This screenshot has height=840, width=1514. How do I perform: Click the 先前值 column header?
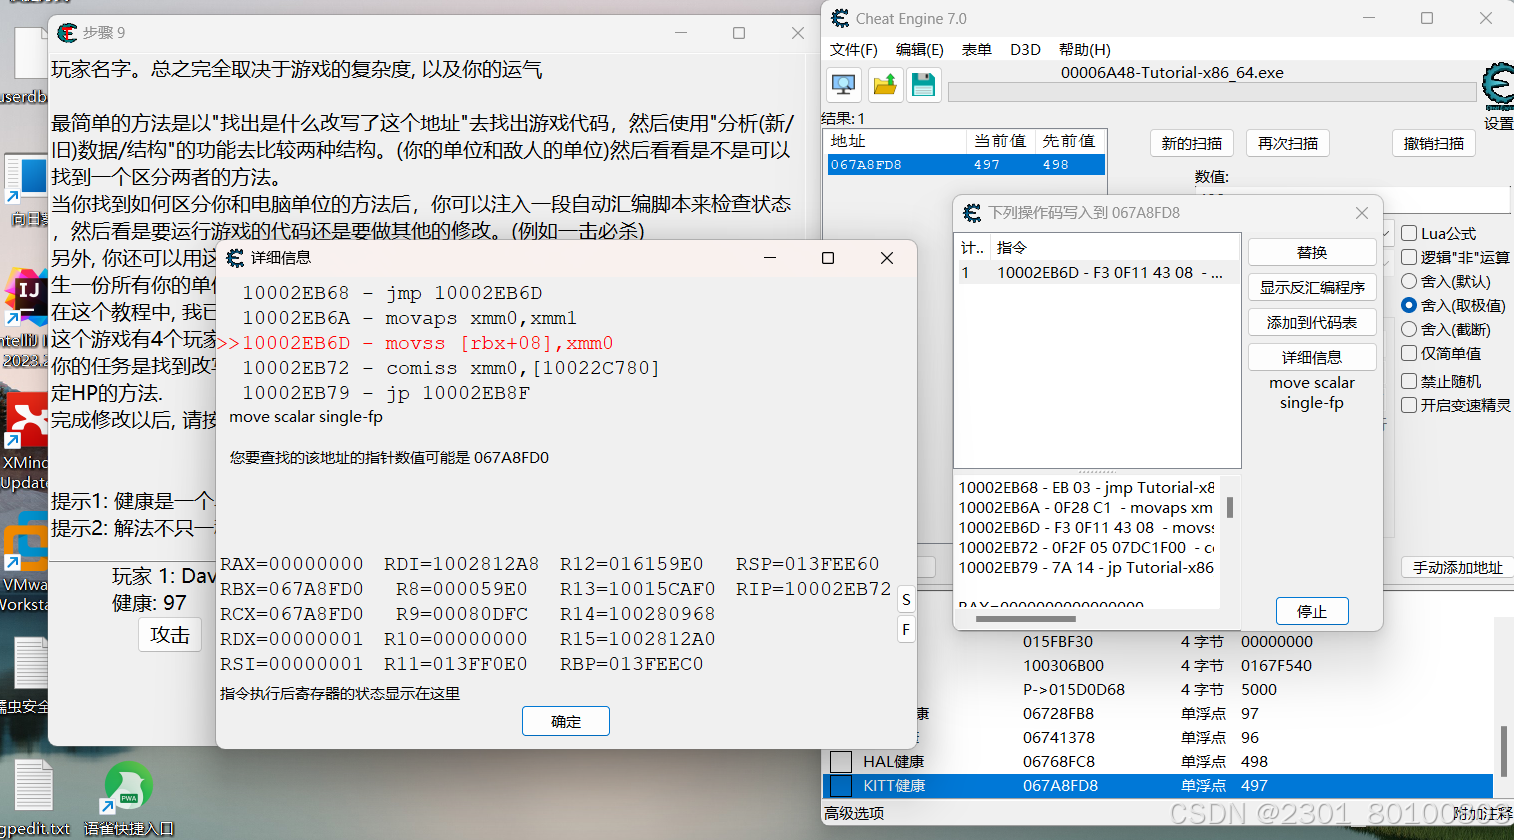coord(1069,141)
